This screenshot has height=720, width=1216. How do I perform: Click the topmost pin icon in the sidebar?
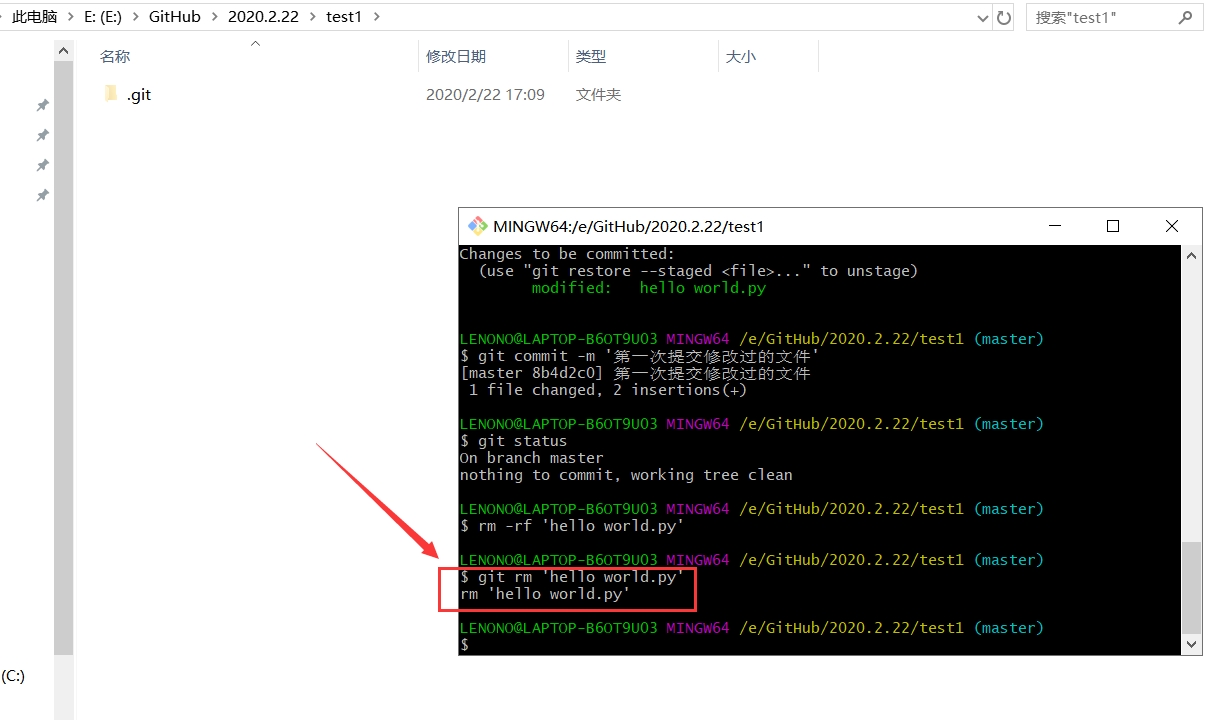tap(42, 104)
